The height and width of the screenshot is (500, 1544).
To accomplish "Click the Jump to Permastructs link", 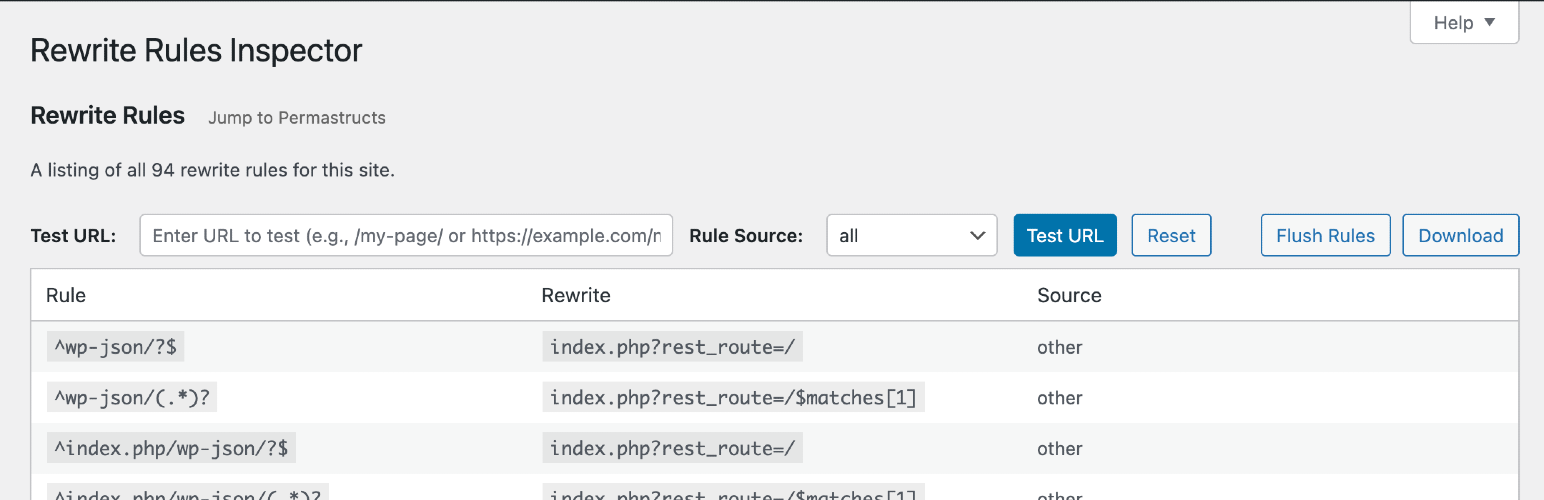I will tap(297, 118).
